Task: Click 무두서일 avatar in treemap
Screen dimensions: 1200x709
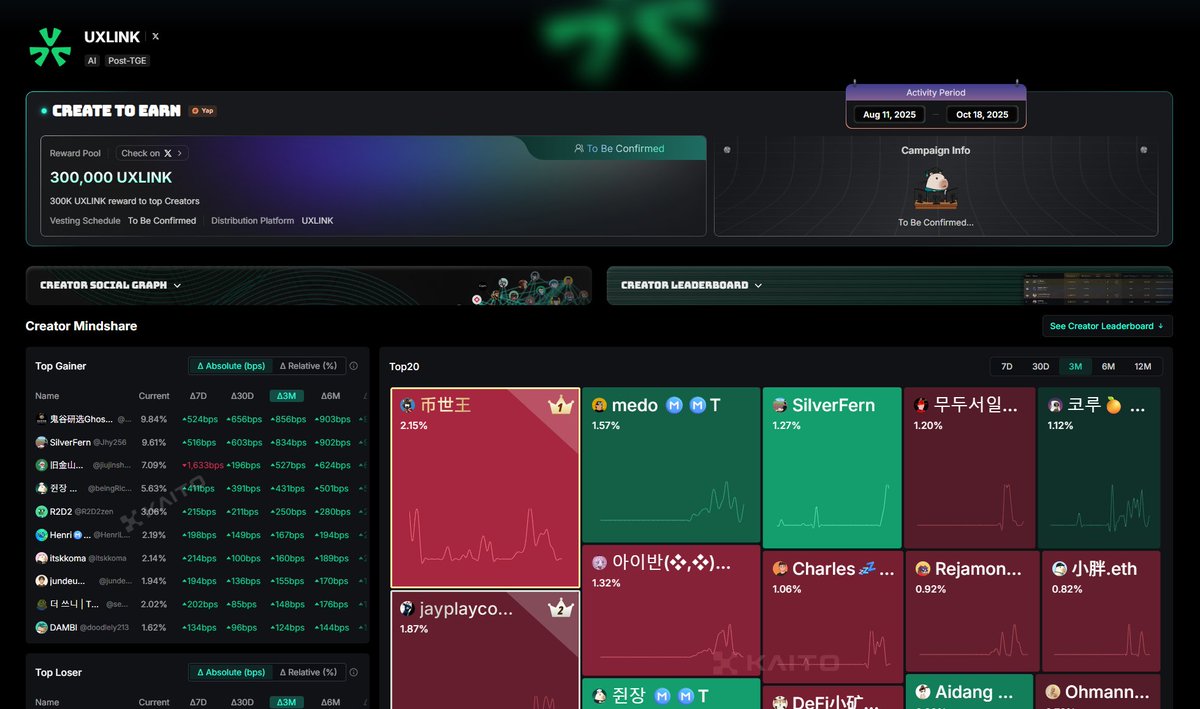Action: (x=921, y=405)
